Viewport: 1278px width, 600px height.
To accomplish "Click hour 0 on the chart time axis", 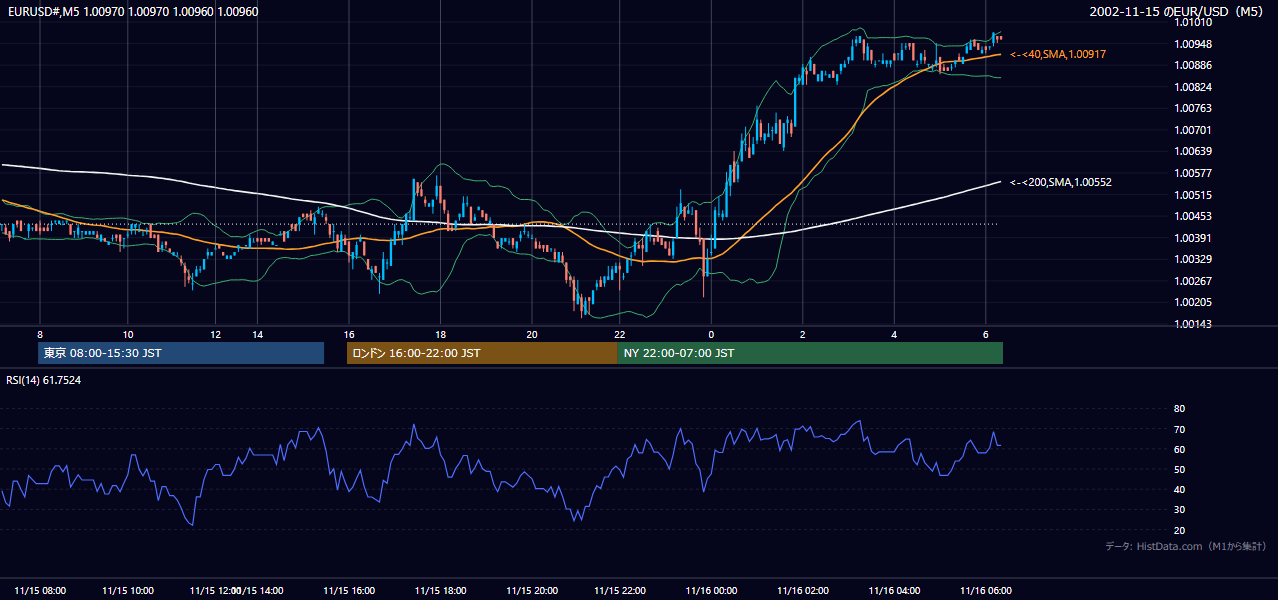I will point(711,334).
